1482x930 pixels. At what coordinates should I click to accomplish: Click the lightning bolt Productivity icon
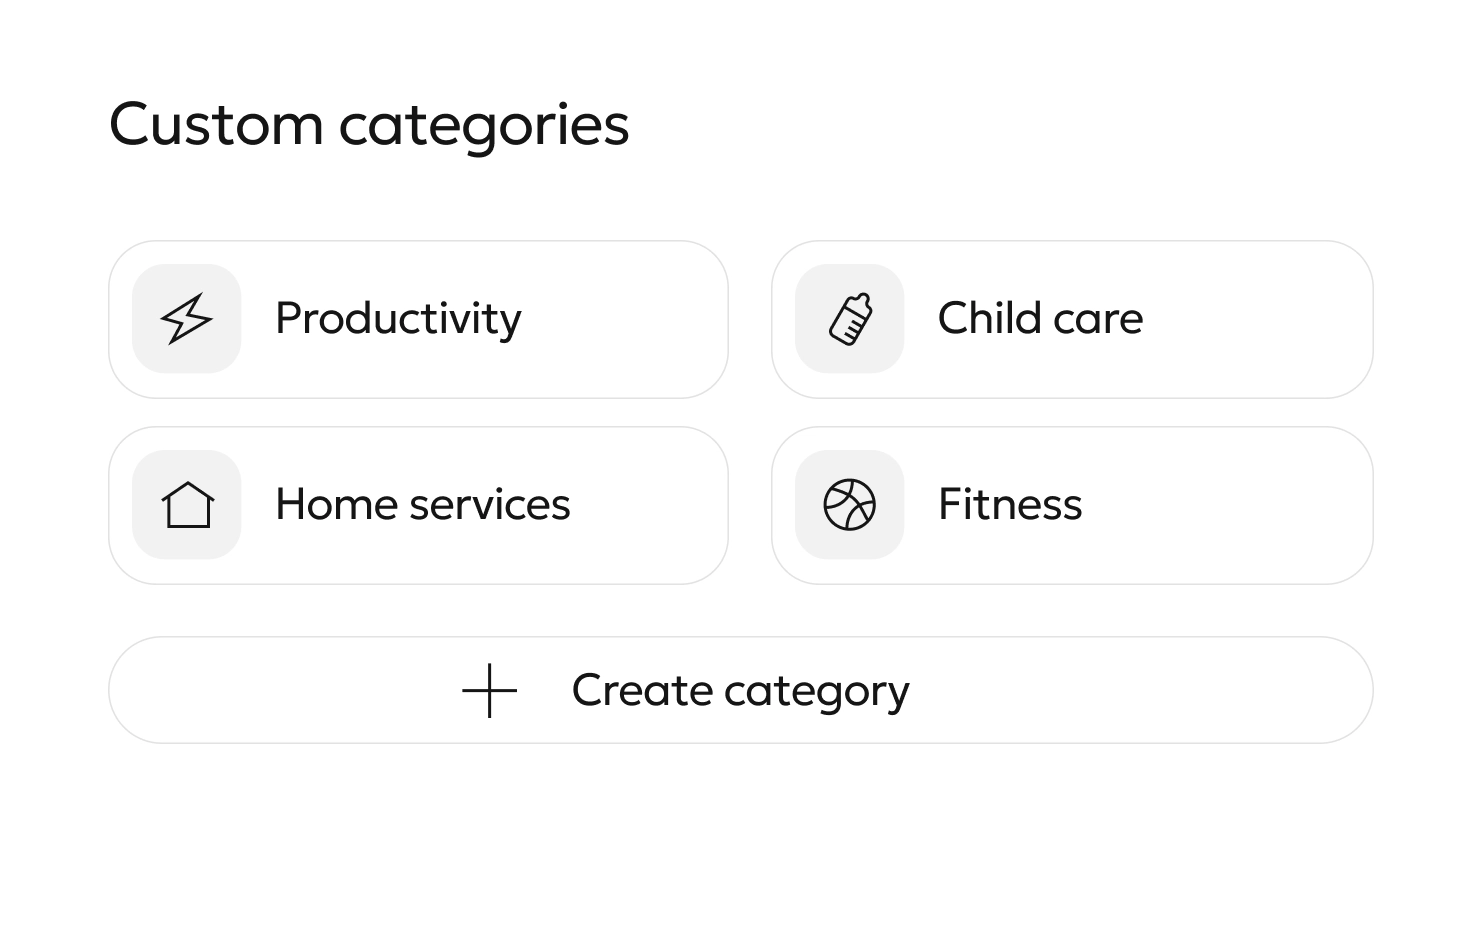click(187, 319)
